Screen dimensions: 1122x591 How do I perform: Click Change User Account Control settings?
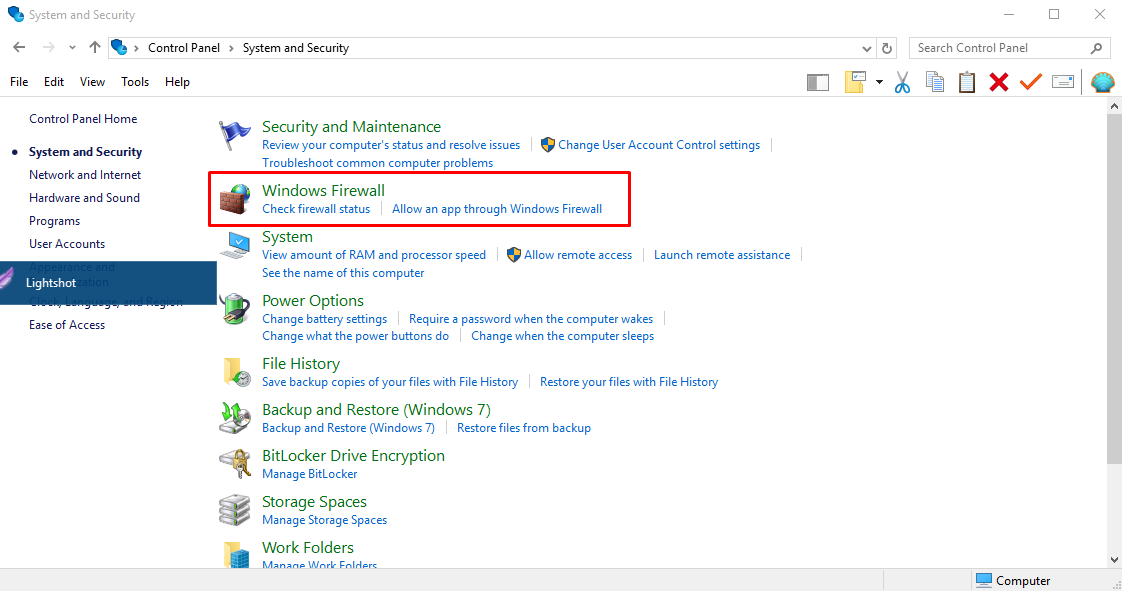659,145
